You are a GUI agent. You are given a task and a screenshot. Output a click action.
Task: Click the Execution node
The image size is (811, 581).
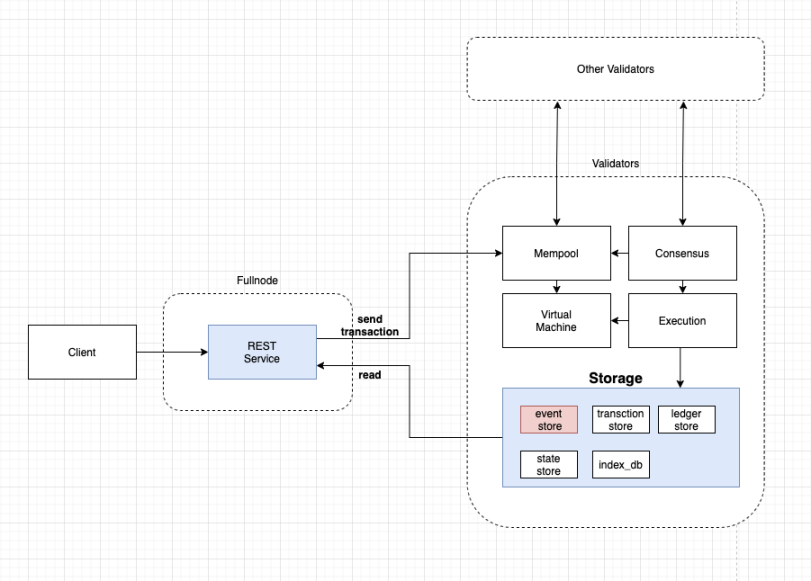[x=682, y=320]
